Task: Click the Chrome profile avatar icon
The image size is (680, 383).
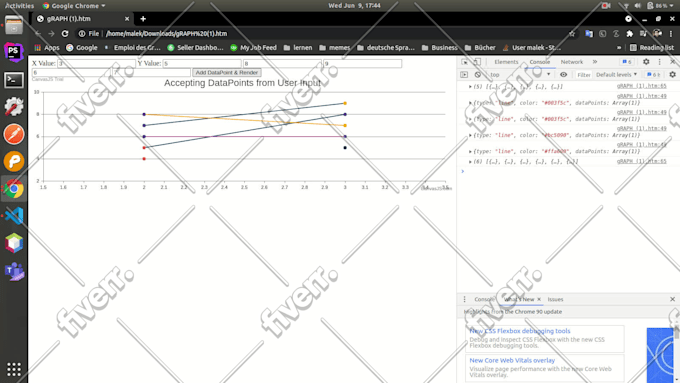Action: point(657,33)
